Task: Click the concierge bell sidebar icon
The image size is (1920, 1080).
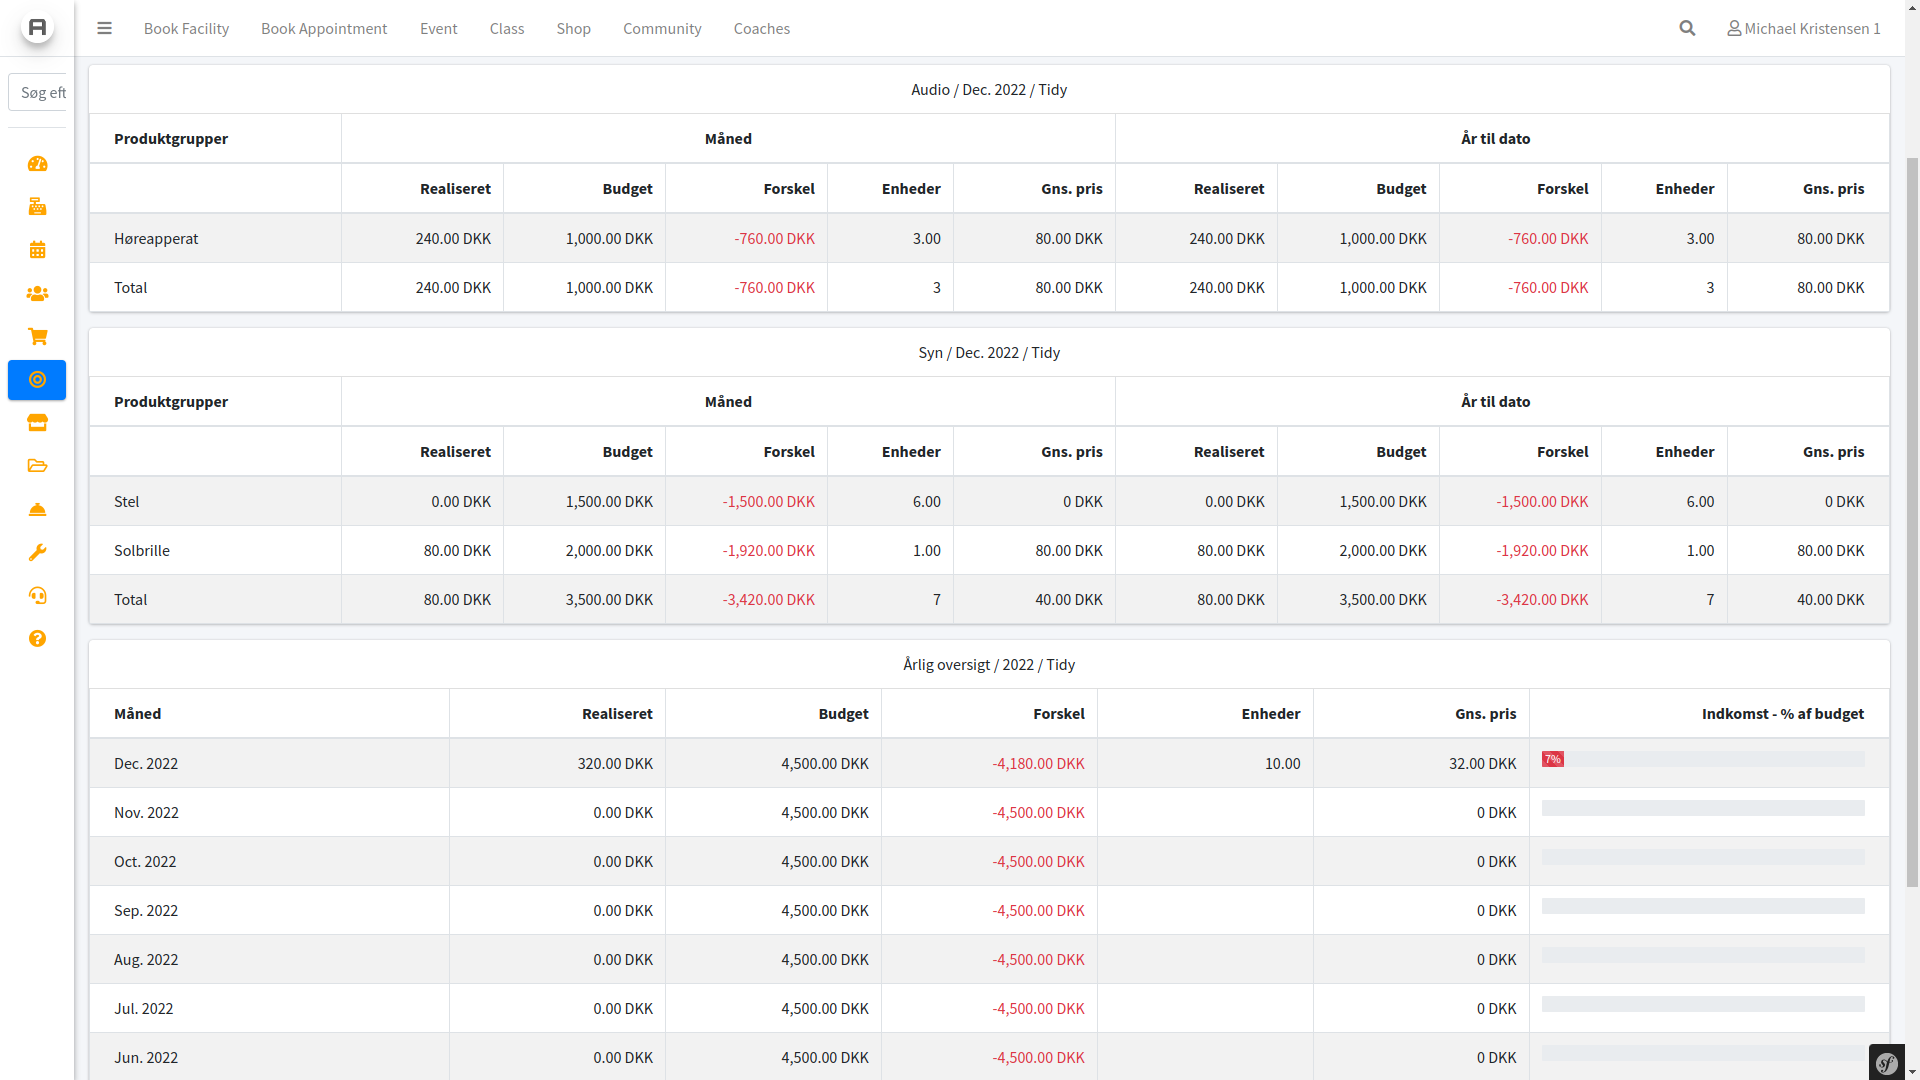Action: (x=37, y=510)
